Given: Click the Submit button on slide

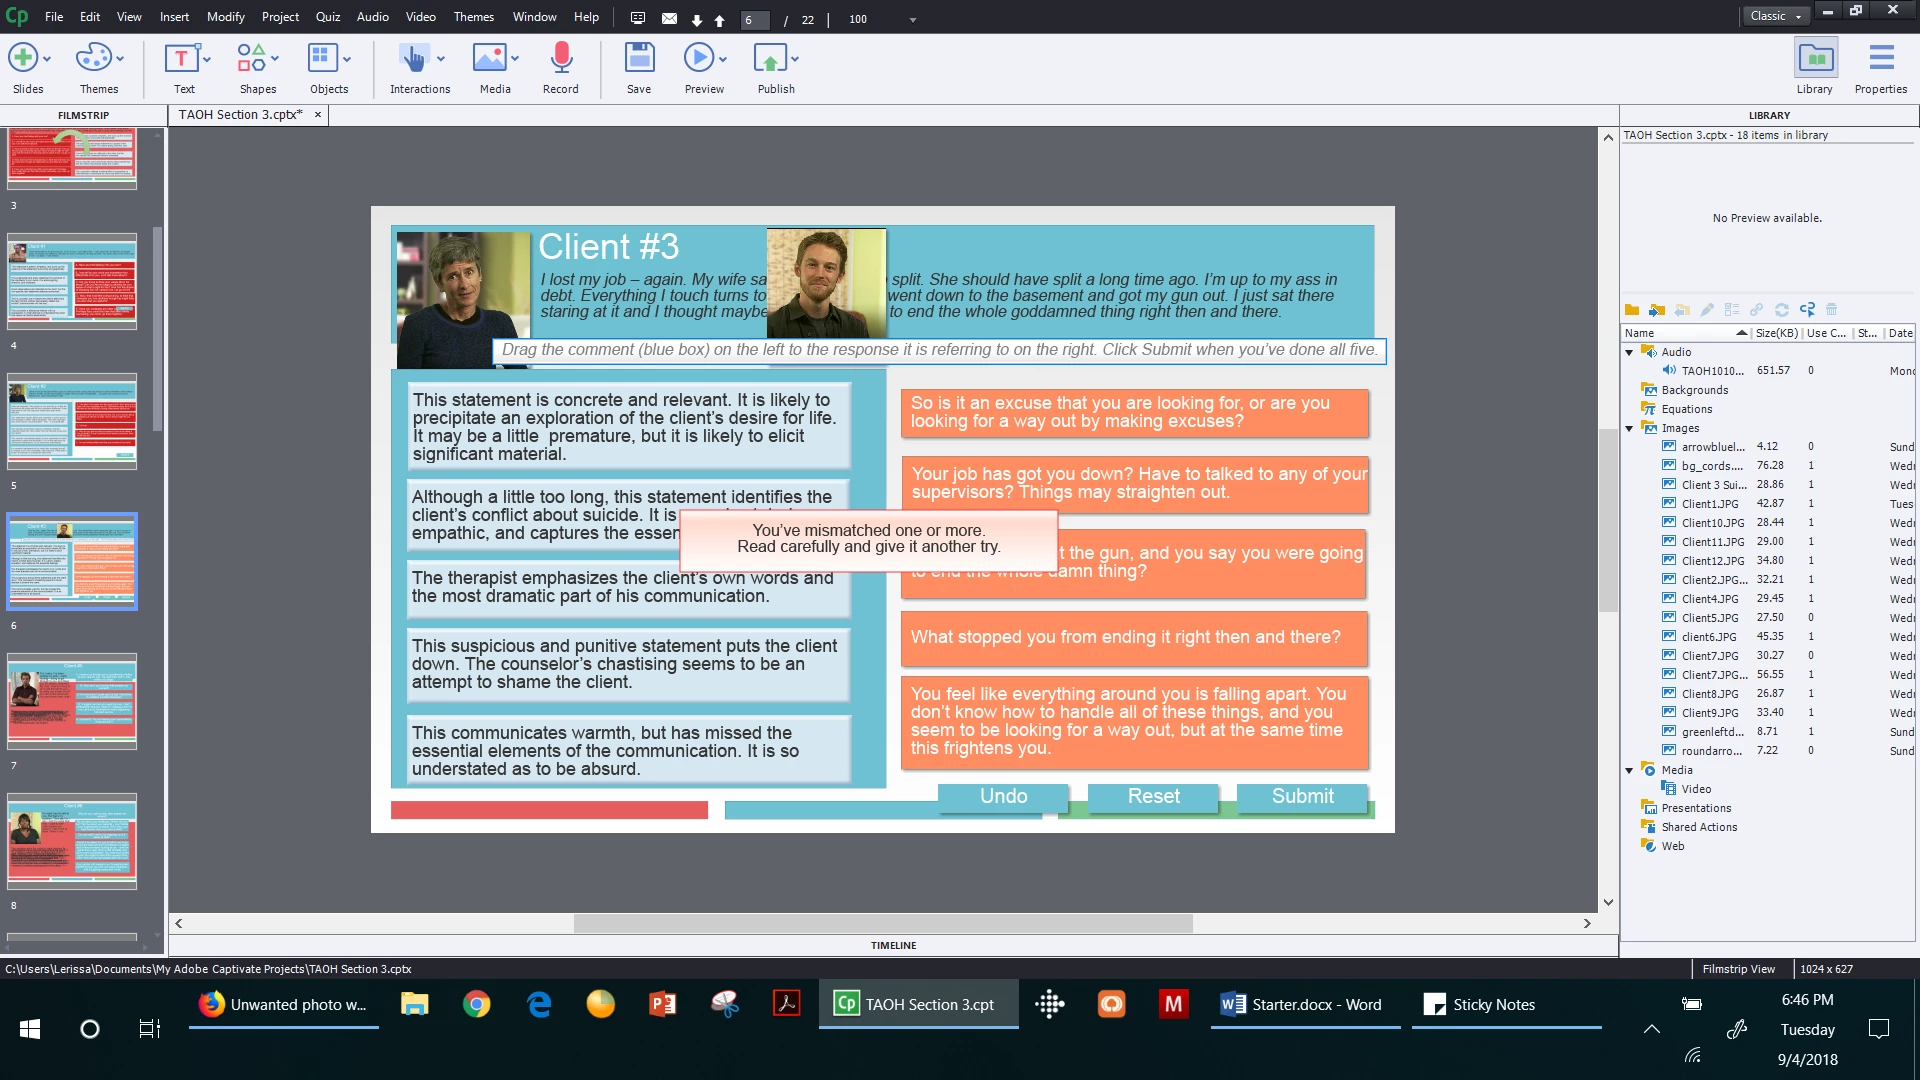Looking at the screenshot, I should 1302,797.
